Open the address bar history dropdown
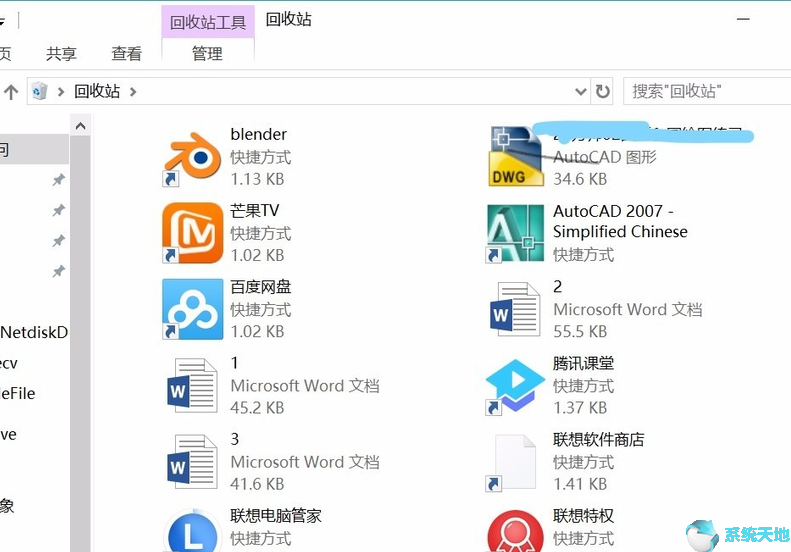Viewport: 791px width, 552px height. click(581, 92)
